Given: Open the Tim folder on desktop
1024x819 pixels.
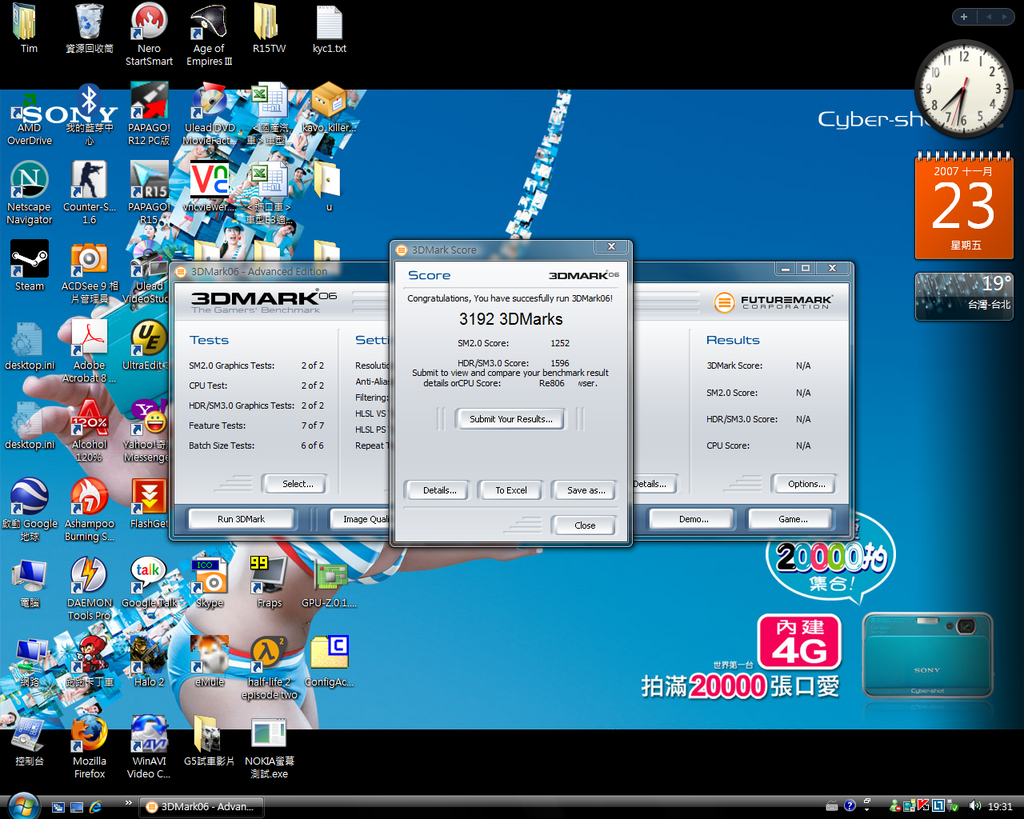Looking at the screenshot, I should click(28, 29).
